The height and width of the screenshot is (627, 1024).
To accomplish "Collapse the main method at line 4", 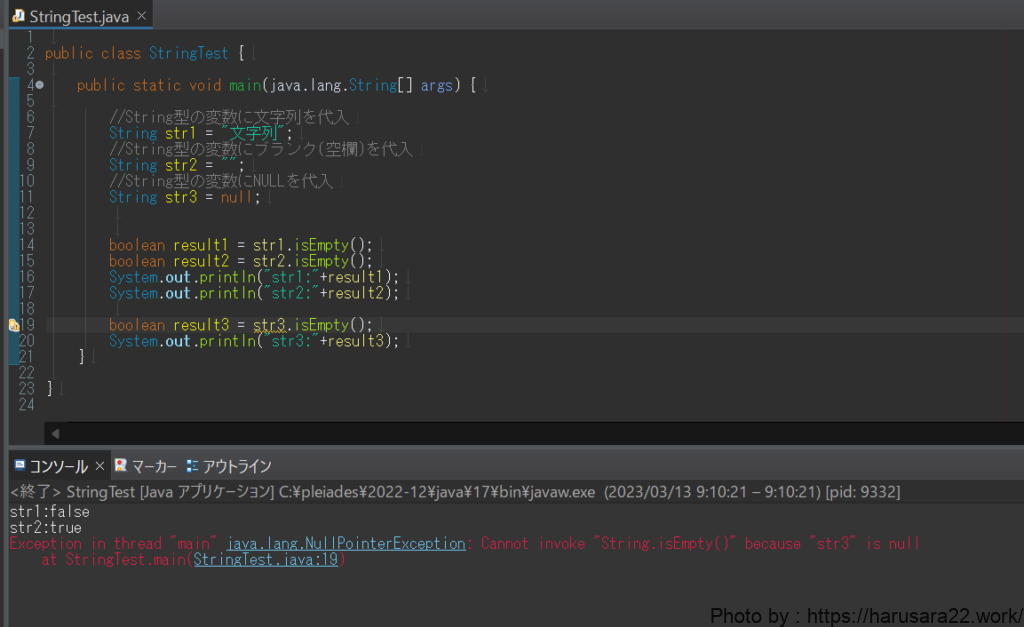I will (x=39, y=85).
